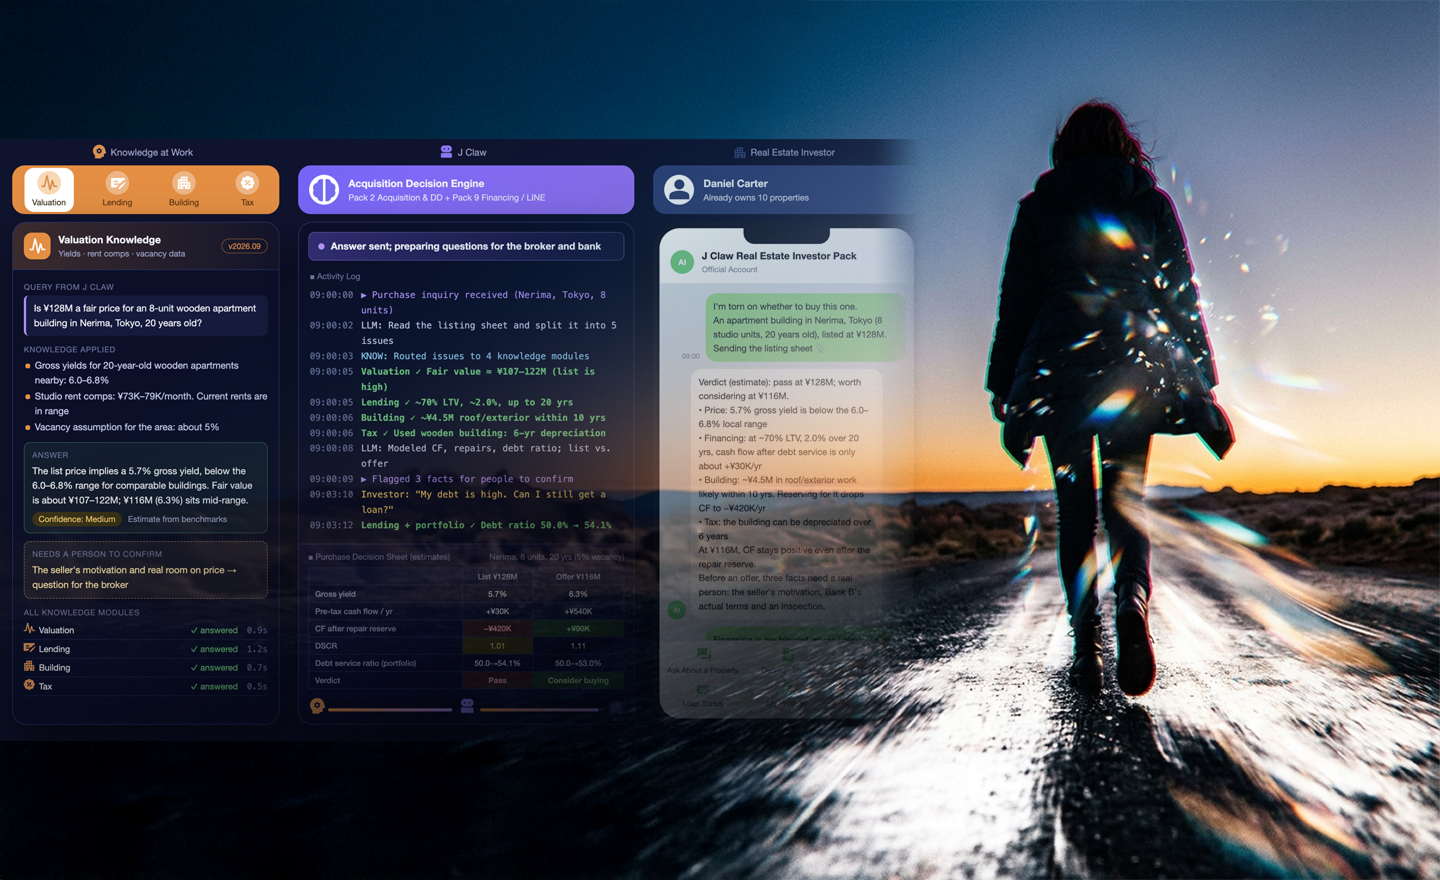Click the first progress bar segment after head icon
This screenshot has width=1440, height=880.
(x=390, y=710)
